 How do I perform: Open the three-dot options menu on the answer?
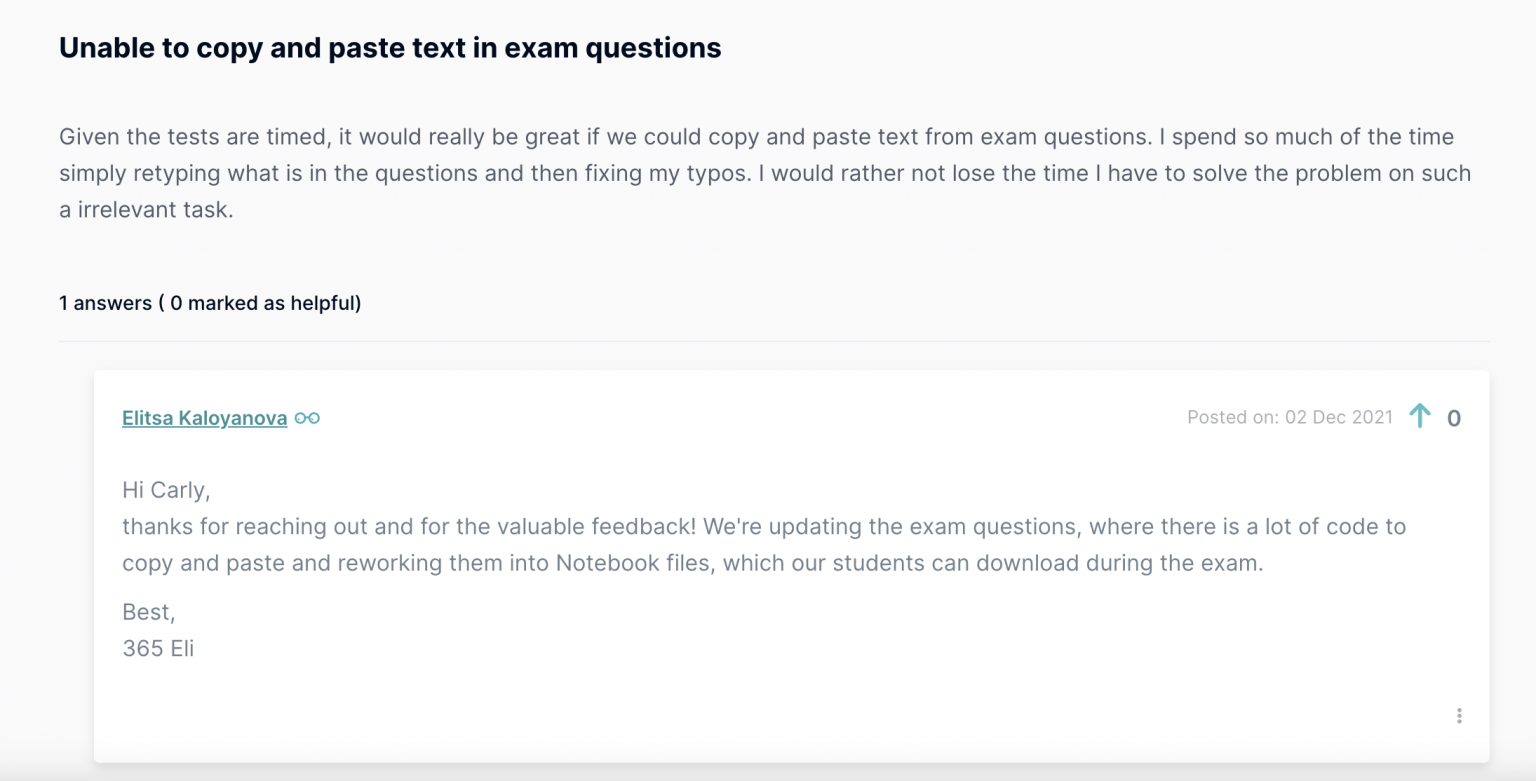coord(1459,716)
